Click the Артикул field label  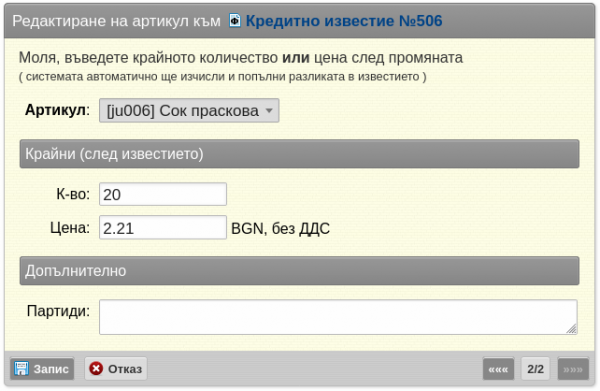pos(57,110)
